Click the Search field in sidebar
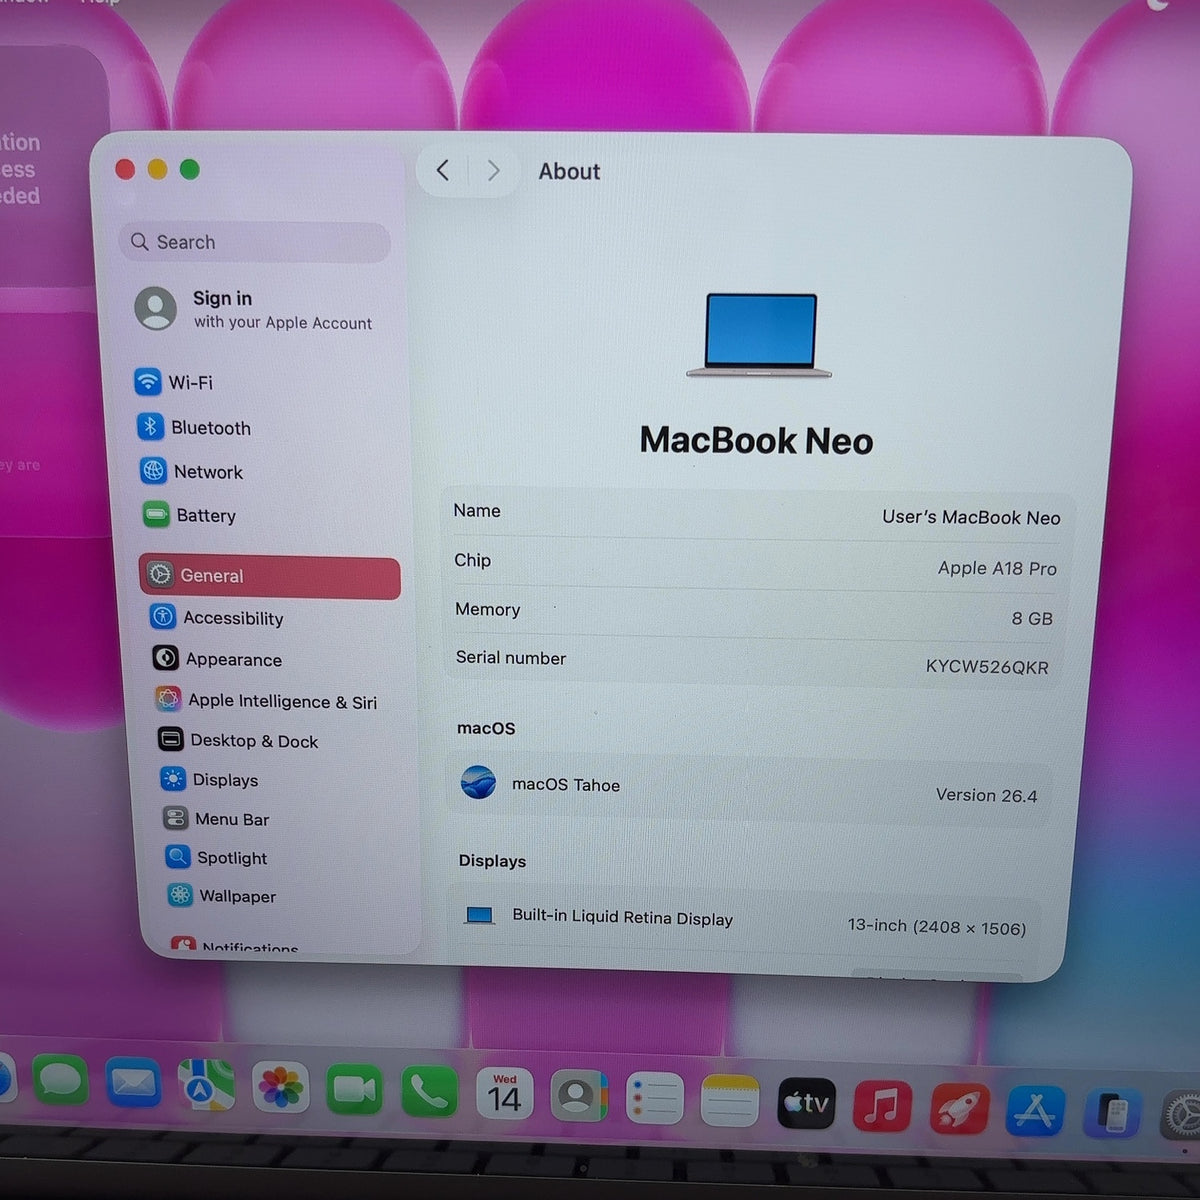The height and width of the screenshot is (1200, 1200). (x=255, y=242)
